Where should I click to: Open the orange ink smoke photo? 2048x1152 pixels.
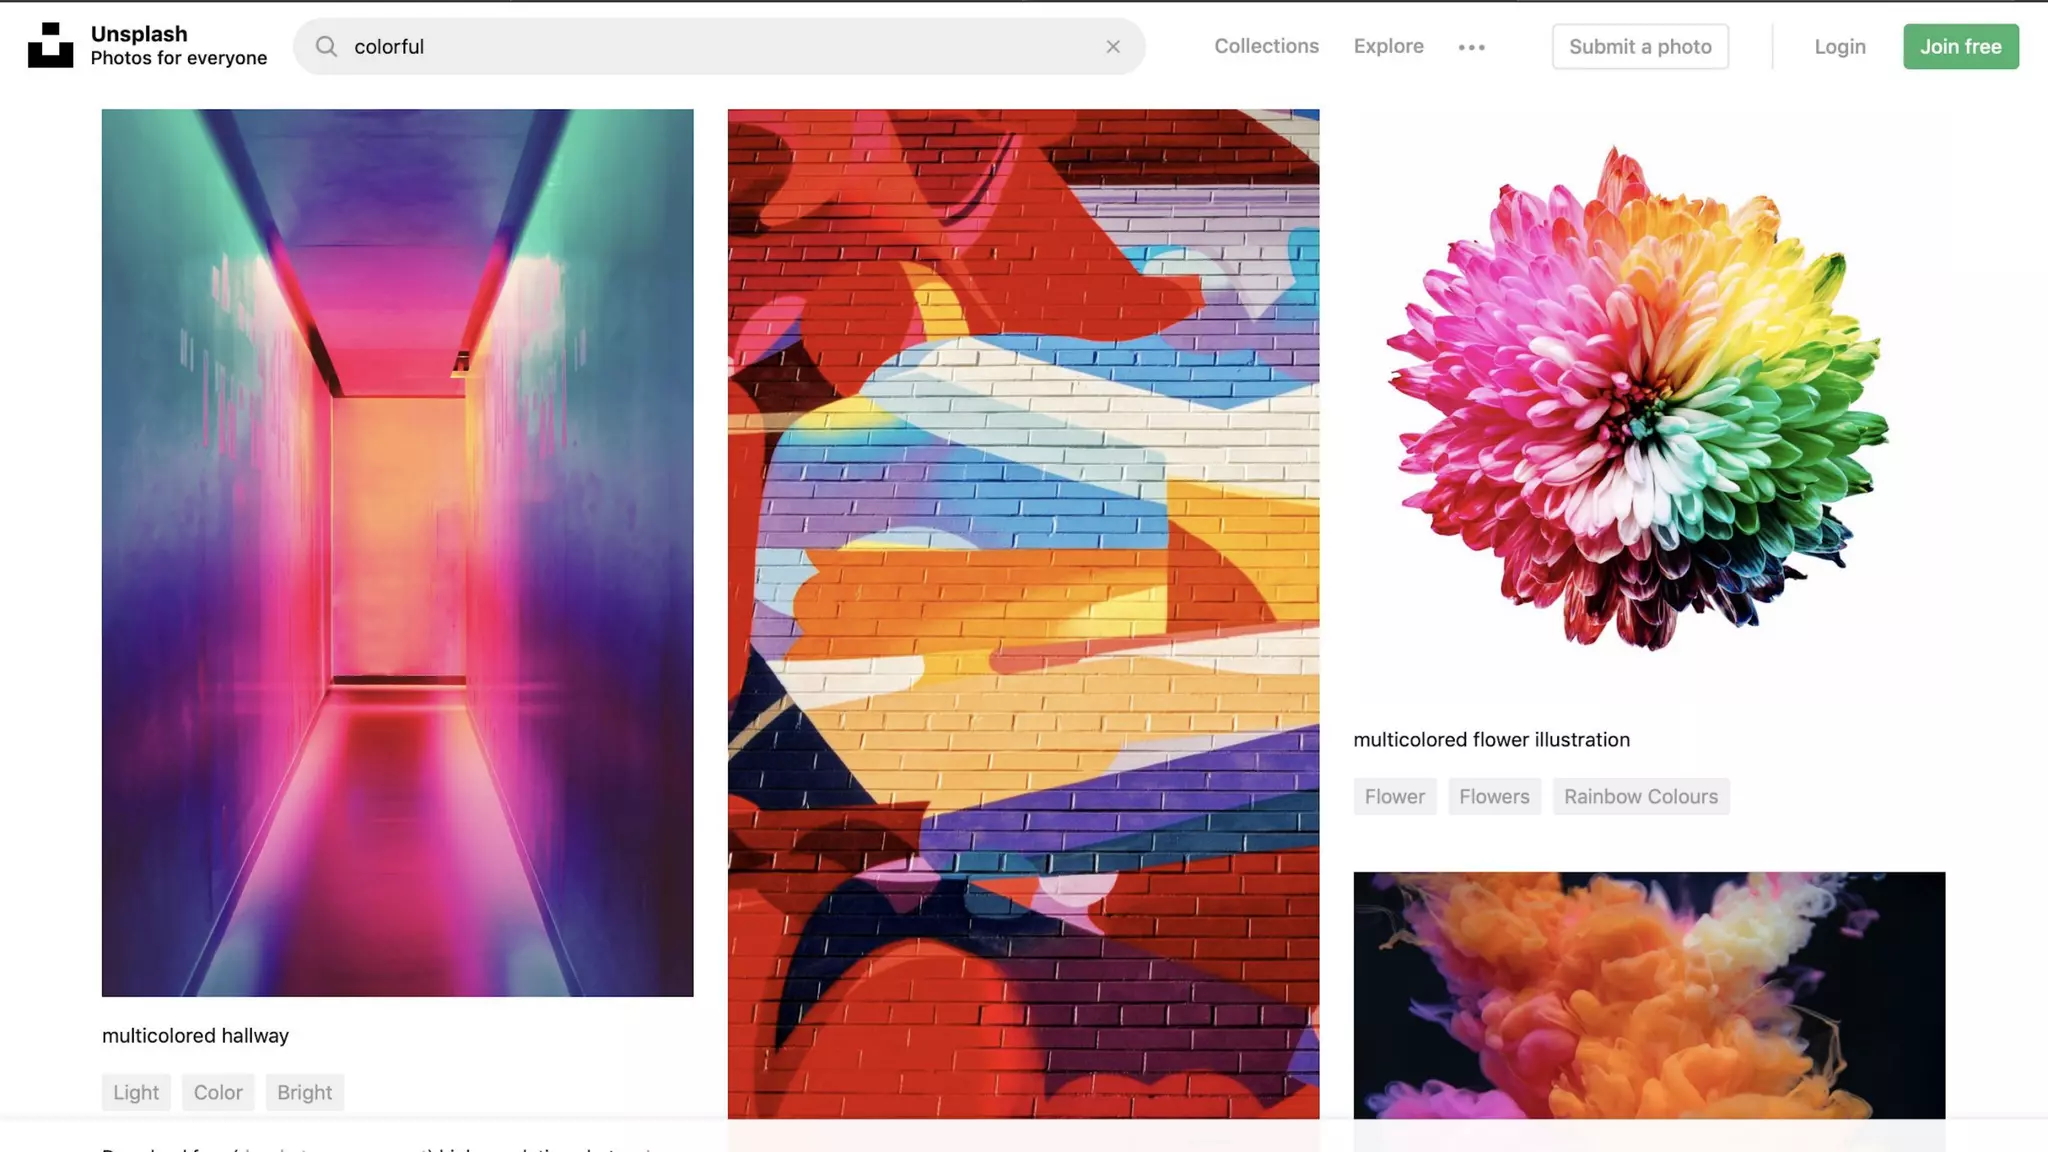1648,994
